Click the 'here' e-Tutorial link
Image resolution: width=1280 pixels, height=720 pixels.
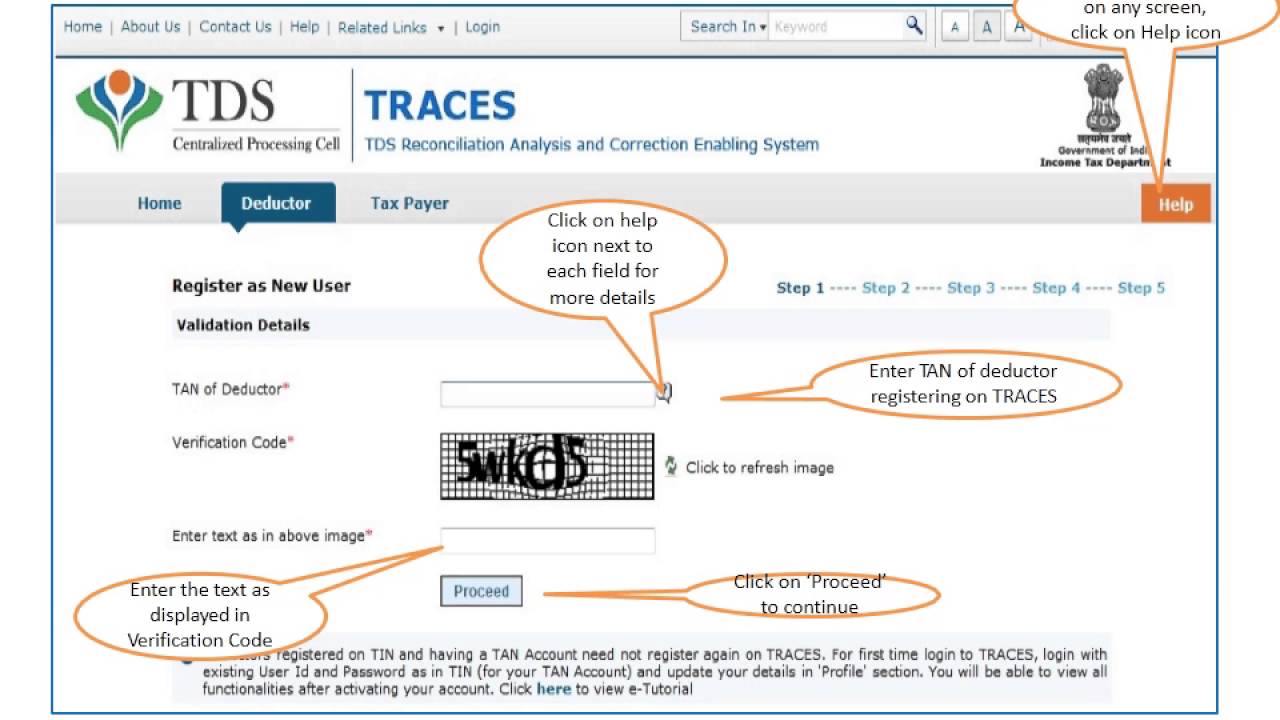point(554,689)
